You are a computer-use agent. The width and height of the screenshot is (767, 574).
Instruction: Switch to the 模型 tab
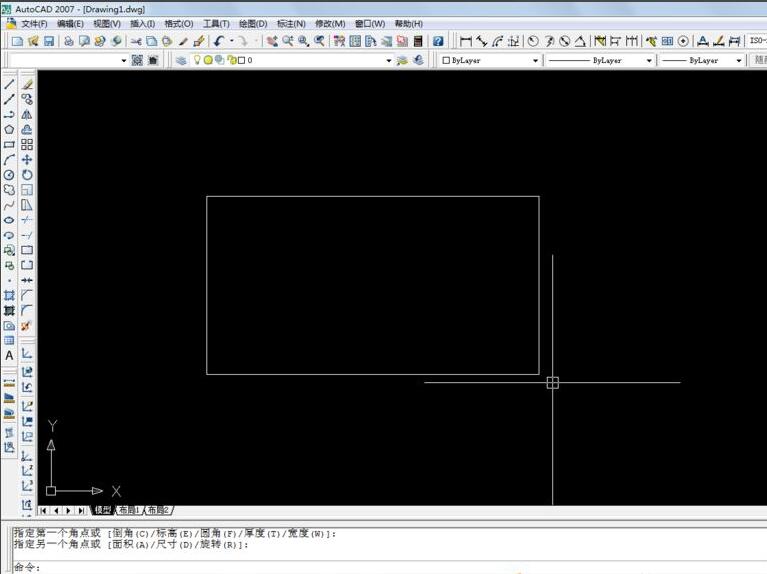tap(103, 510)
